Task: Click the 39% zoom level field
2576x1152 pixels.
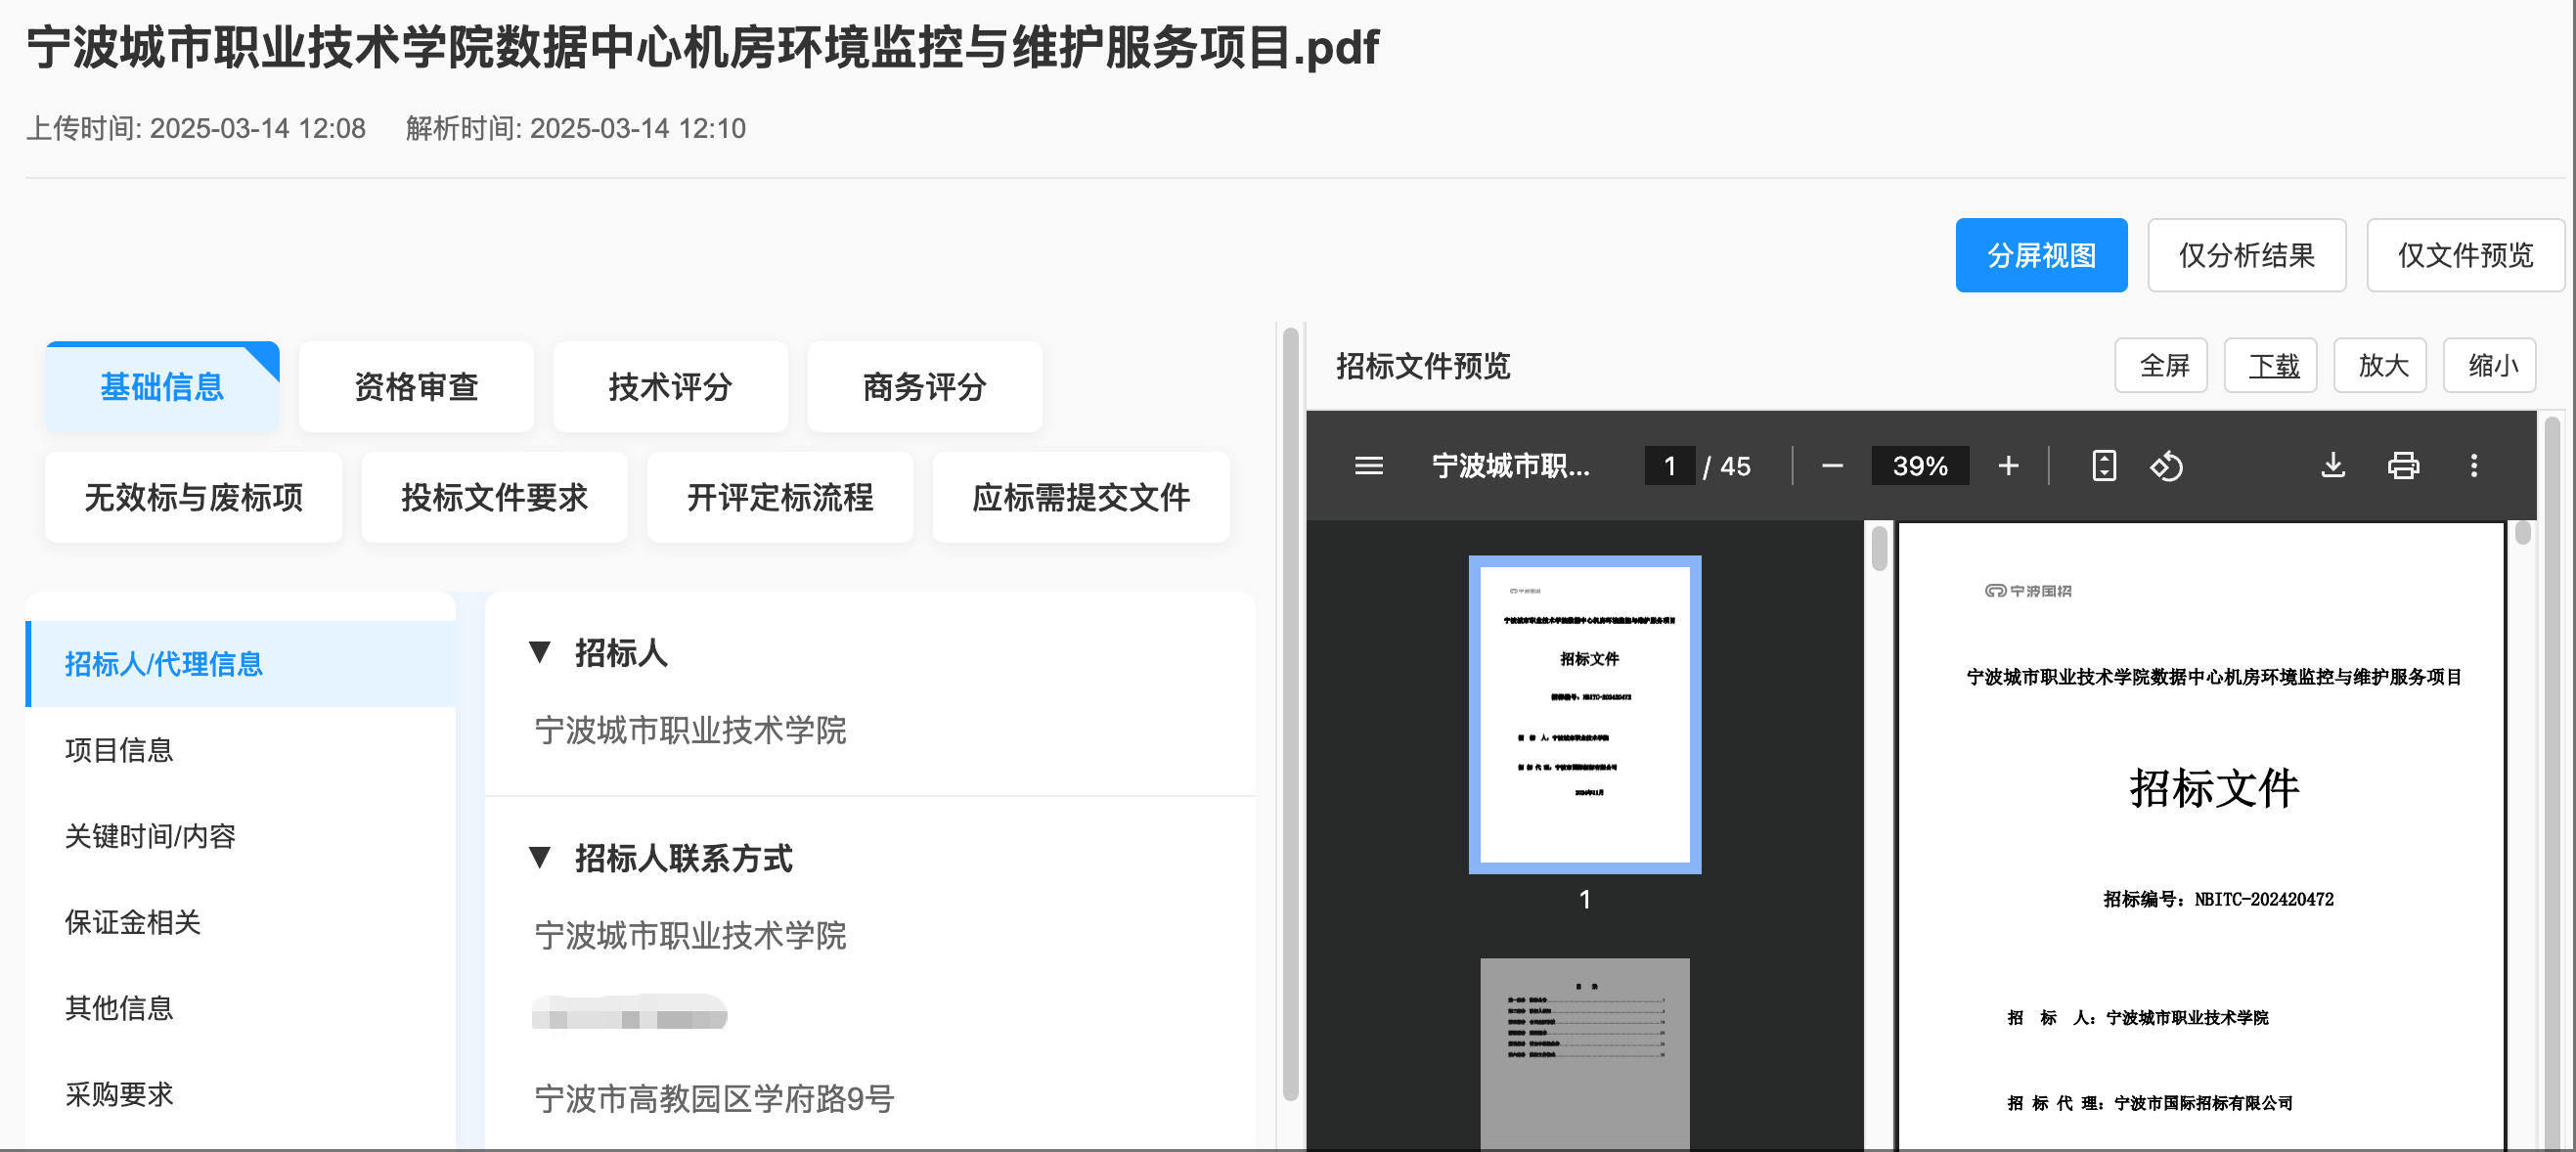Action: [x=1919, y=466]
